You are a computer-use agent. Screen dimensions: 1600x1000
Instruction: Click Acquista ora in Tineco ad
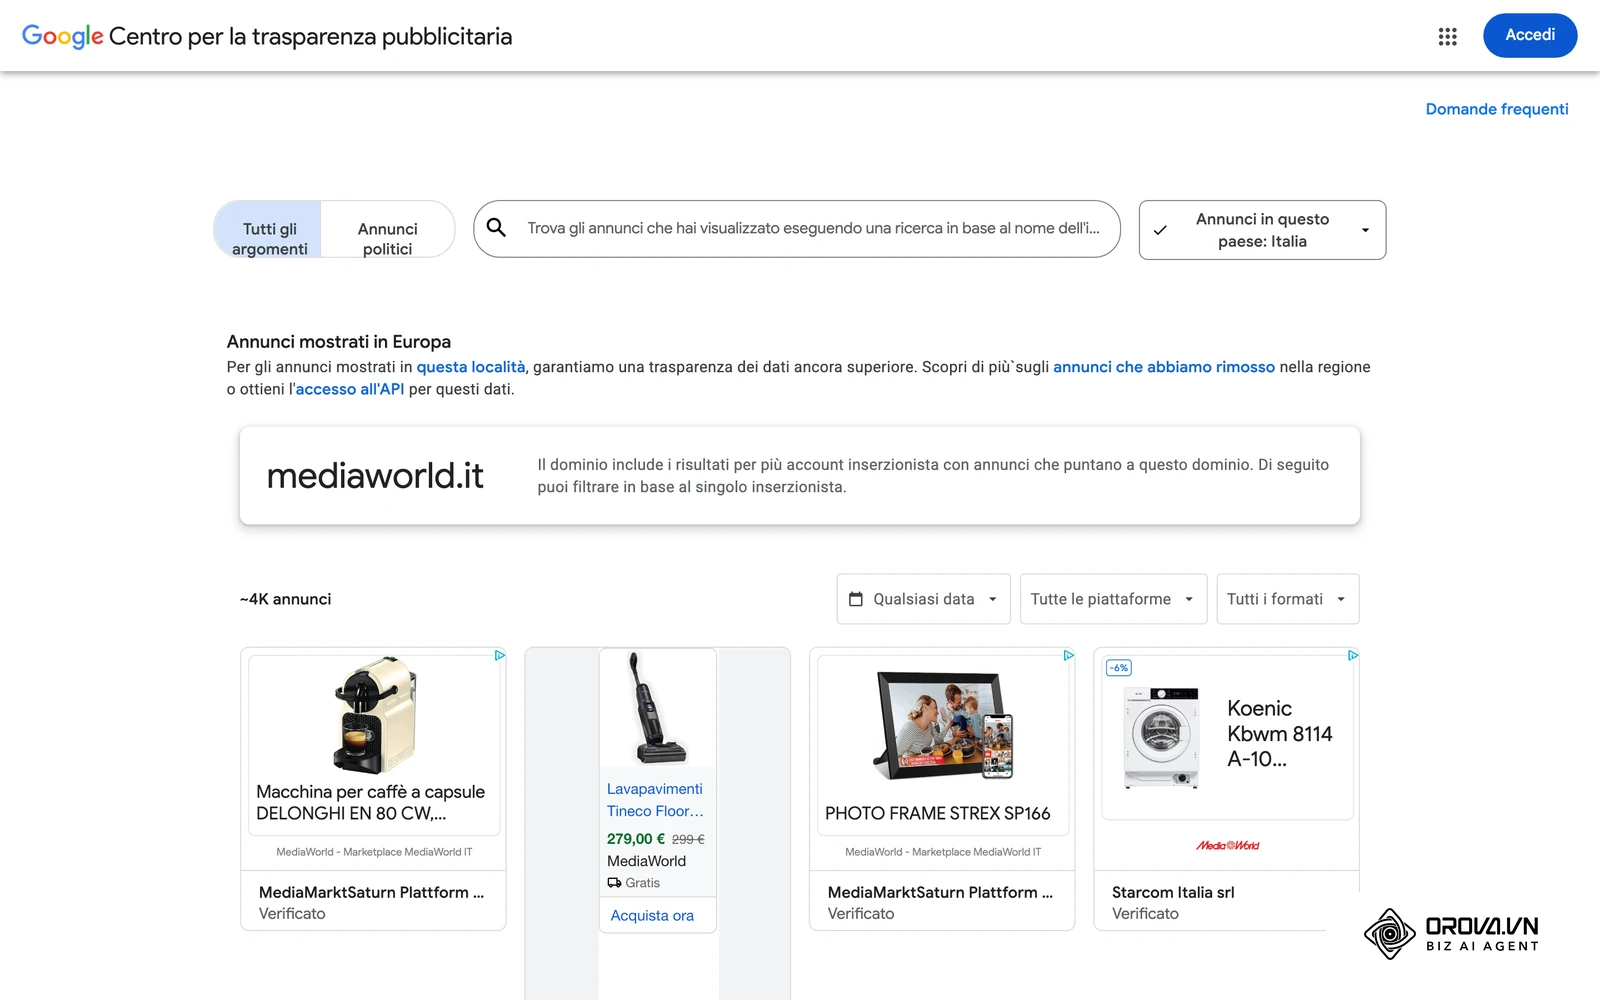652,916
